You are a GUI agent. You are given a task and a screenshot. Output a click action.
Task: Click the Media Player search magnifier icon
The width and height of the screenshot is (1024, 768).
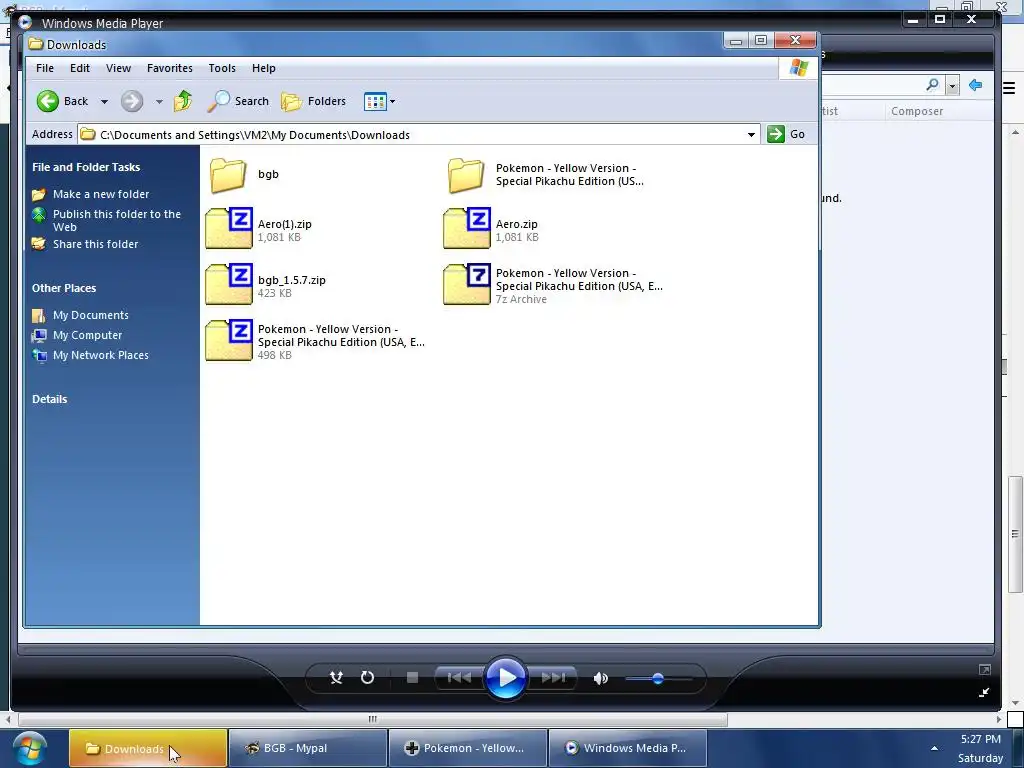[x=933, y=85]
